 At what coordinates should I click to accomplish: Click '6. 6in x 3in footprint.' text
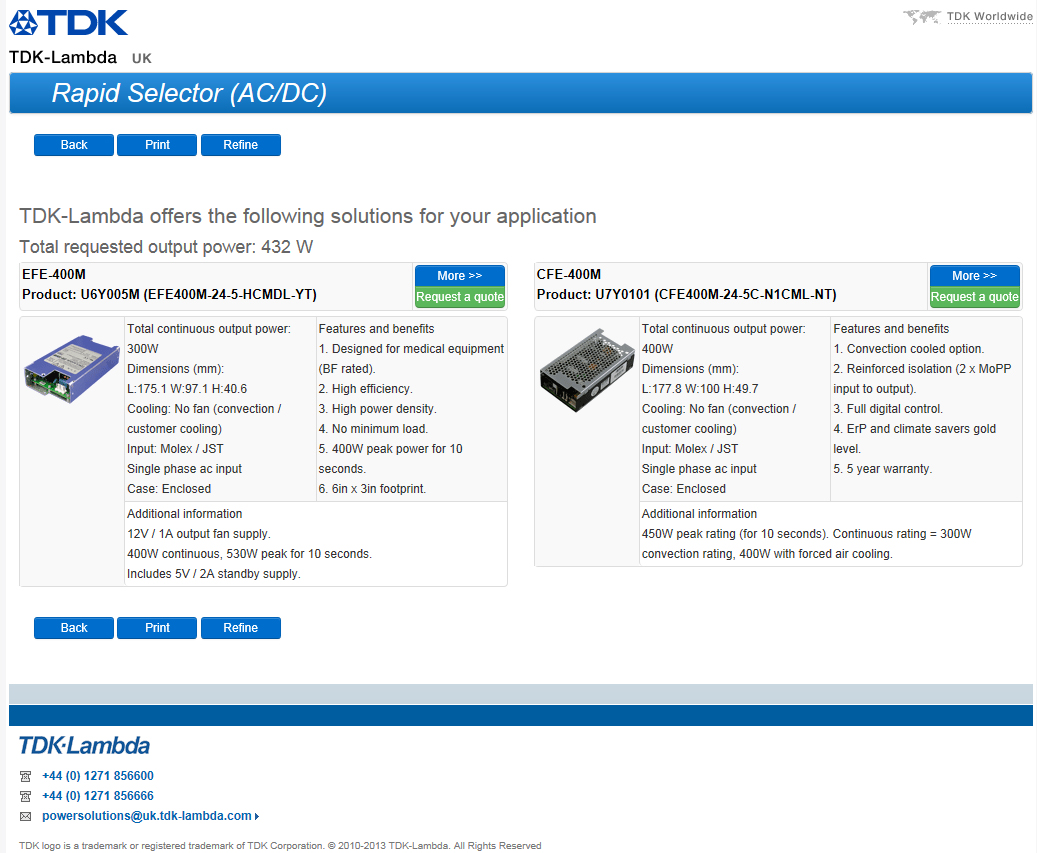[x=372, y=489]
